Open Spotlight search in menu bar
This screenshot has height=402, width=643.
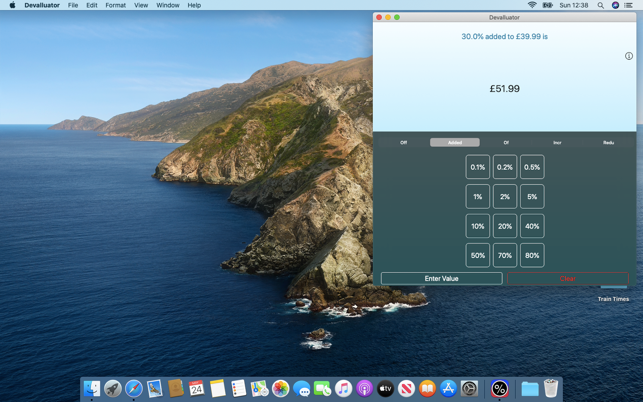coord(600,5)
